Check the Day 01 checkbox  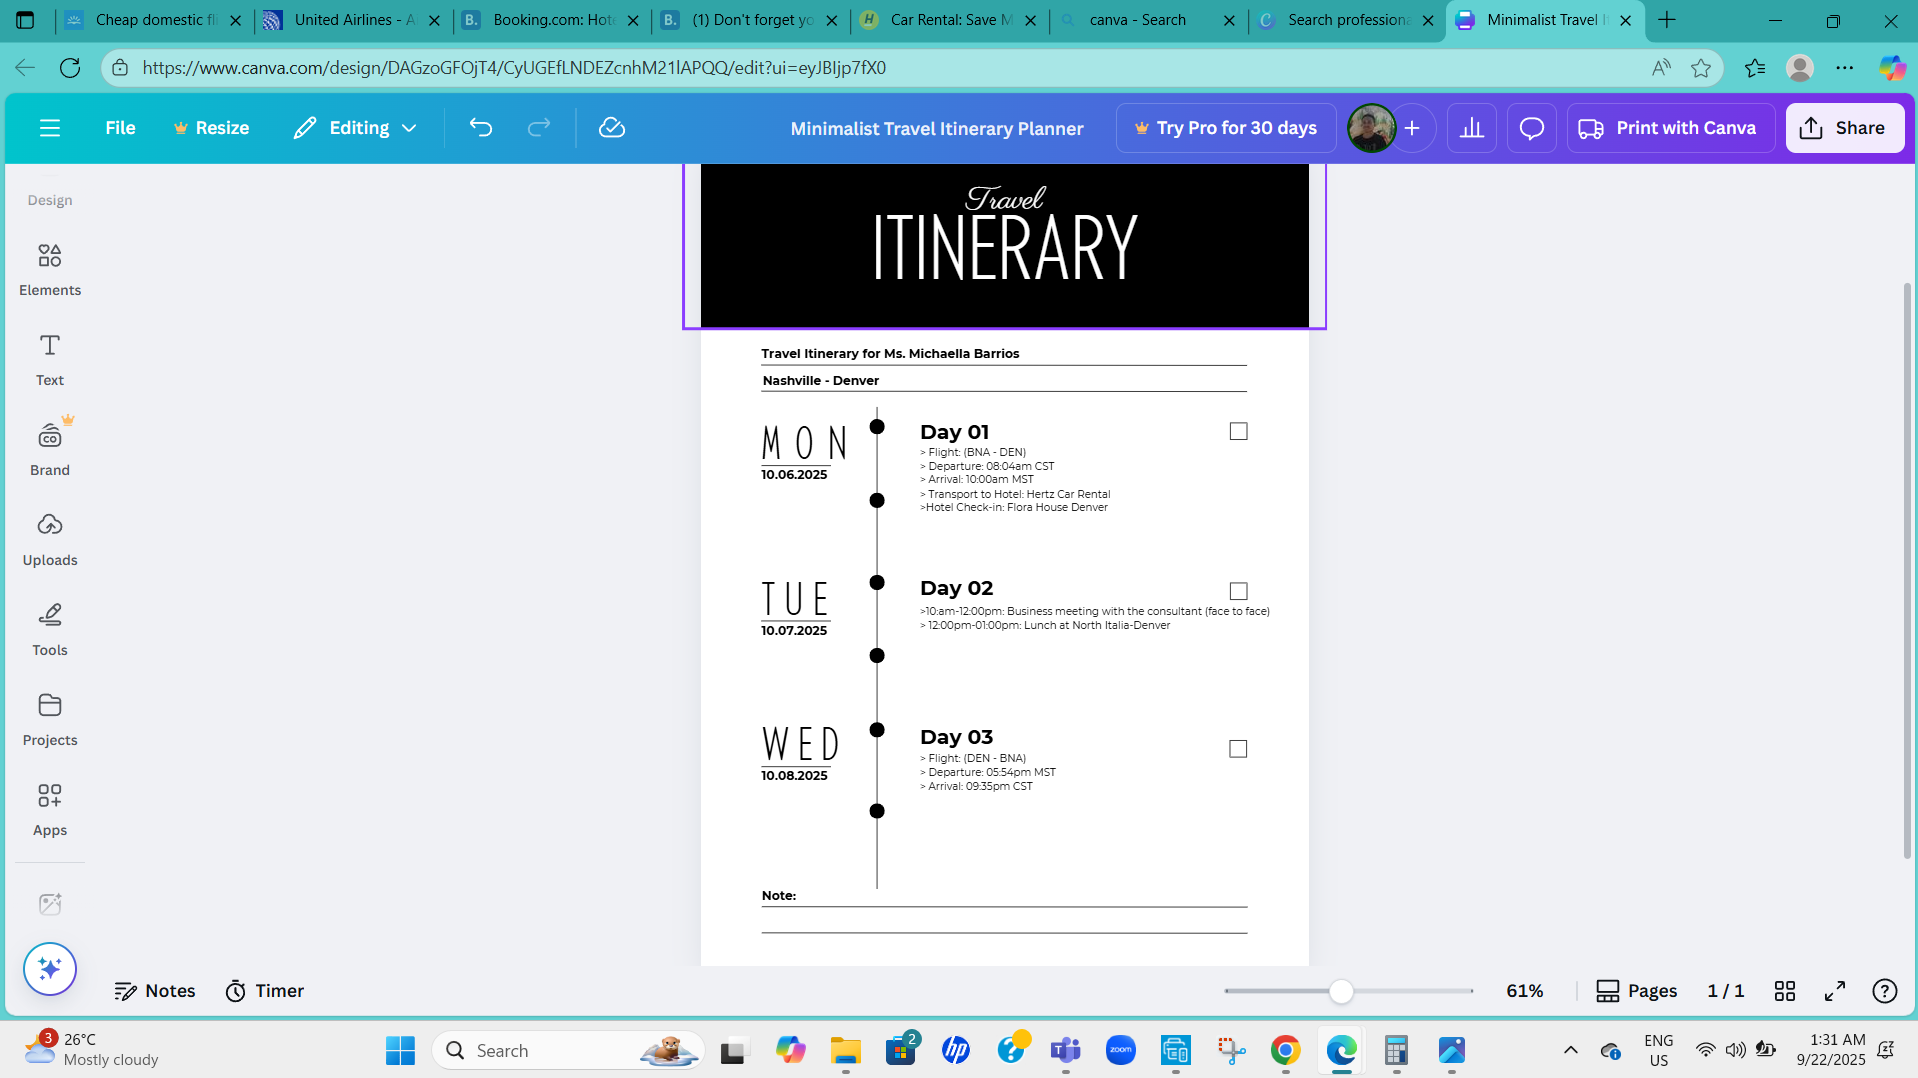[x=1238, y=431]
